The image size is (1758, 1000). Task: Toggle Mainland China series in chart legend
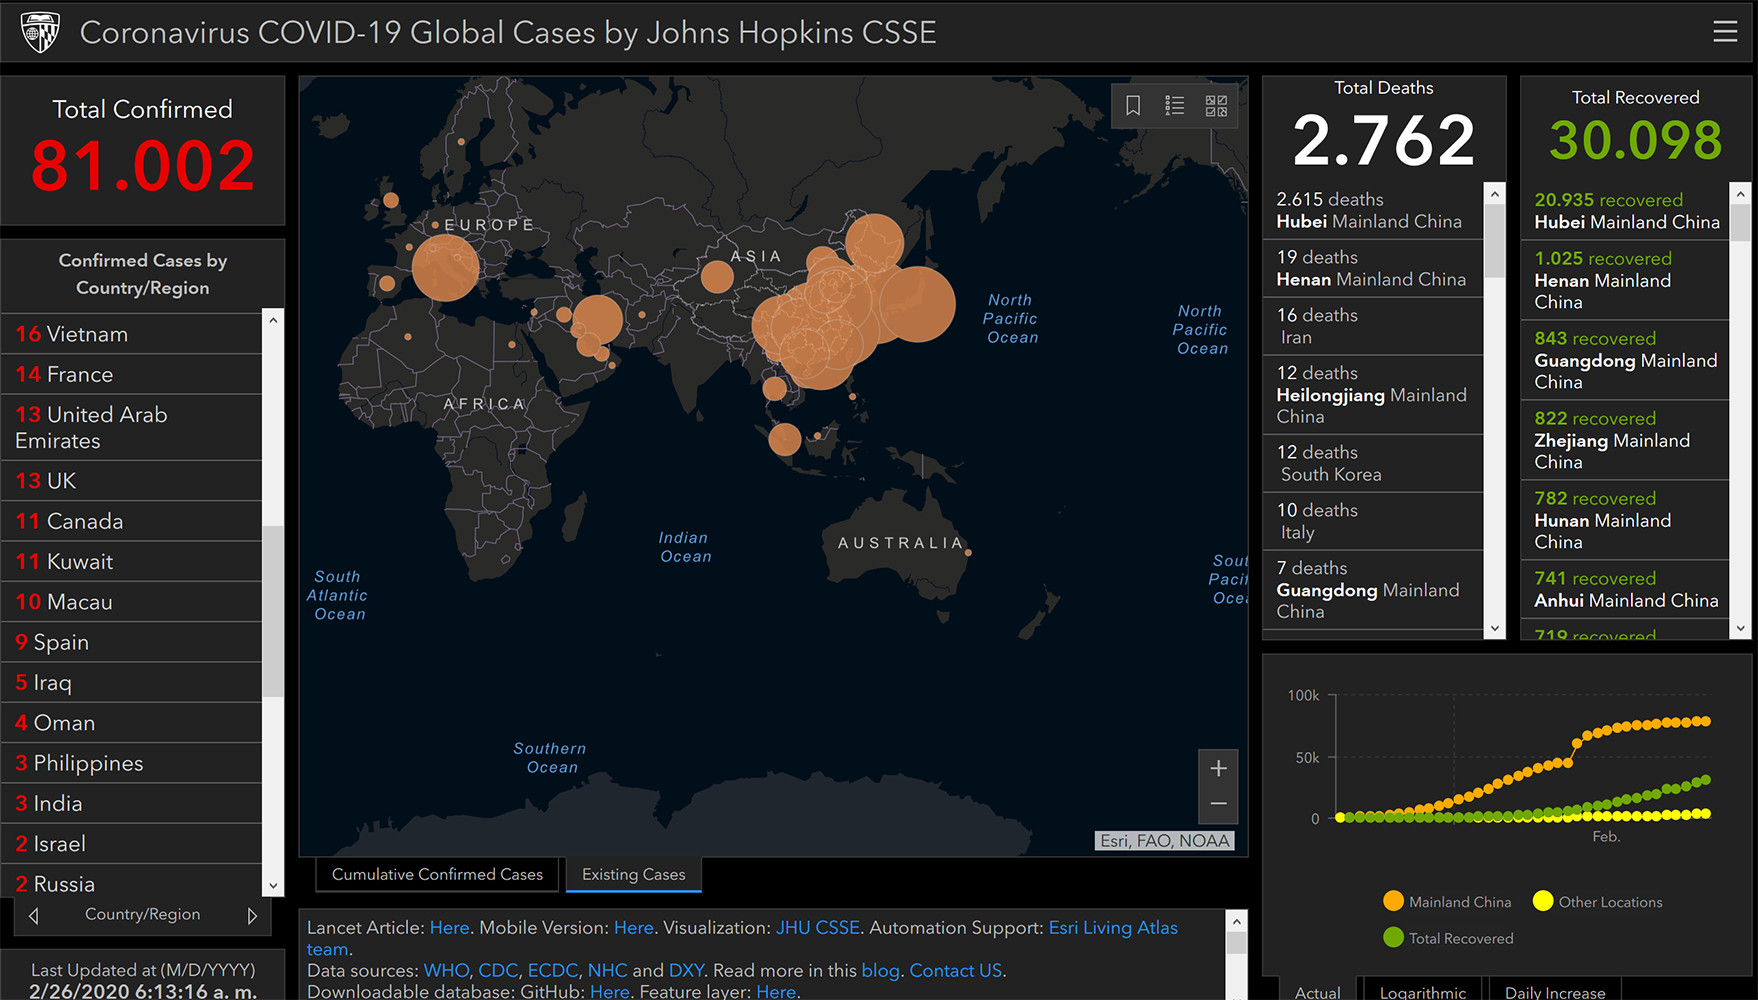1447,901
